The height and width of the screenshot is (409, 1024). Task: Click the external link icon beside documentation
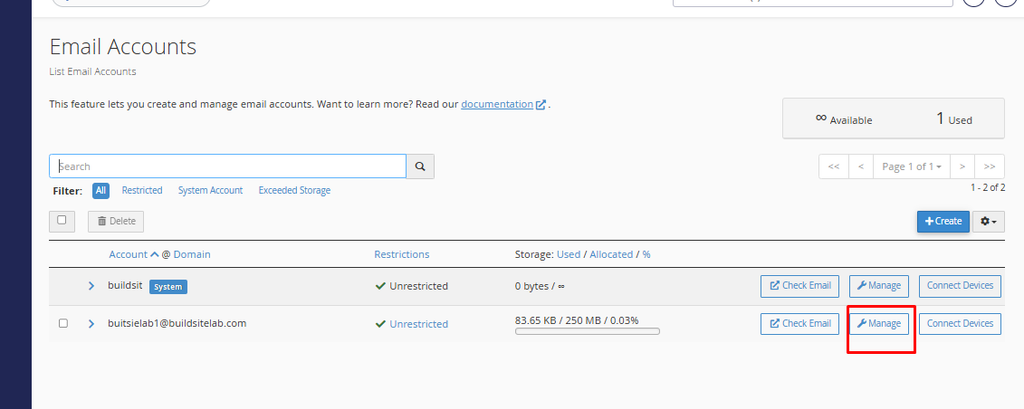(541, 105)
